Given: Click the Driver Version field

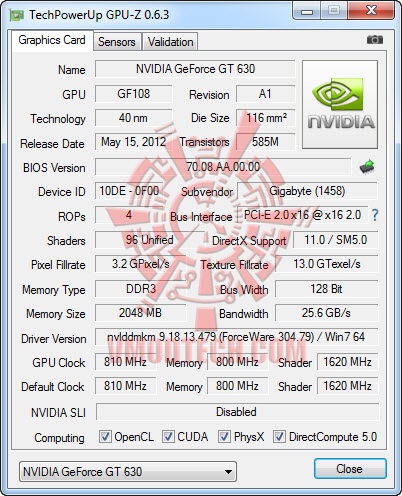Looking at the screenshot, I should pos(237,337).
